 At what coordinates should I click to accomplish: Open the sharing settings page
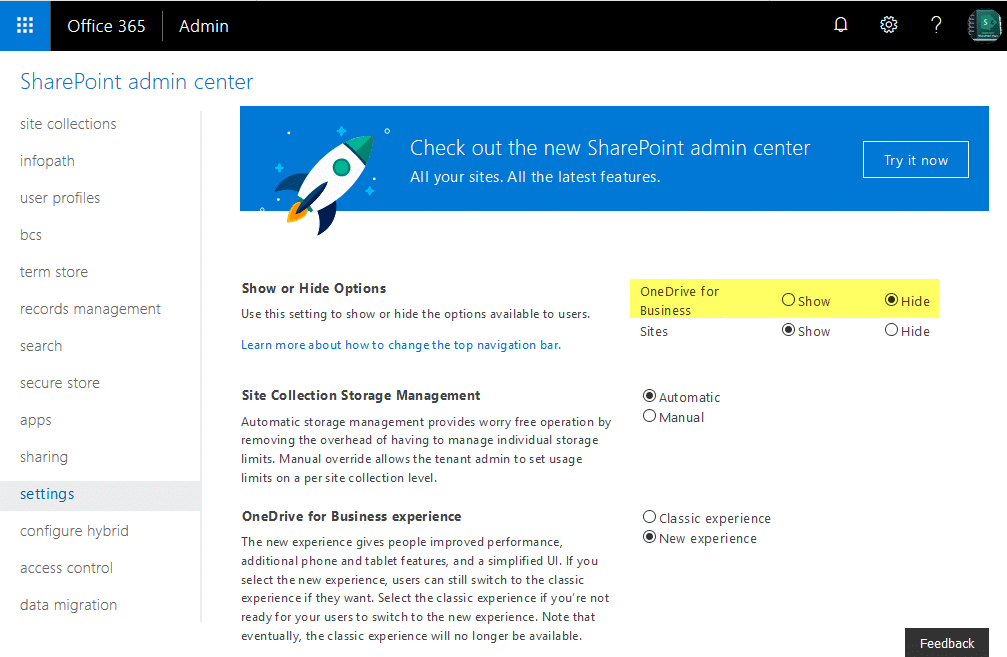pos(44,457)
